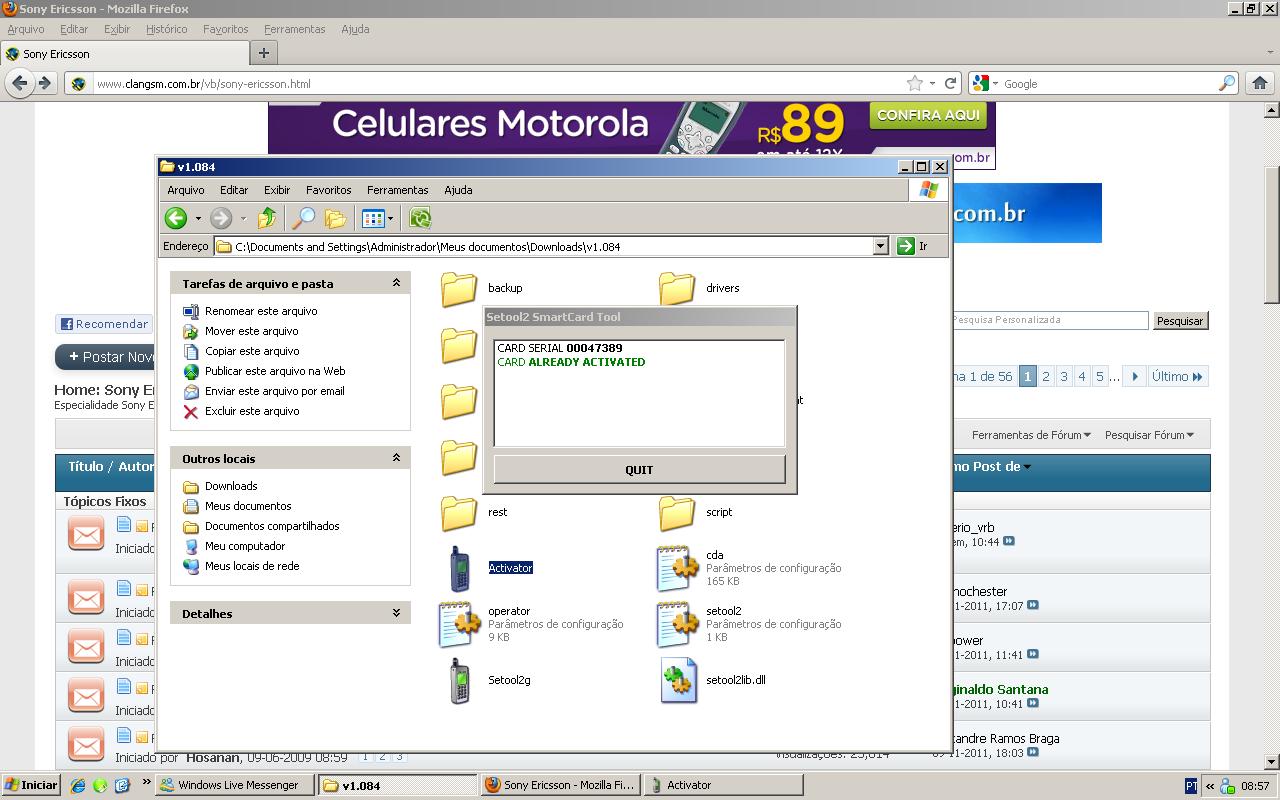Image resolution: width=1280 pixels, height=800 pixels.
Task: Click the Recomendar Facebook button
Action: click(104, 324)
